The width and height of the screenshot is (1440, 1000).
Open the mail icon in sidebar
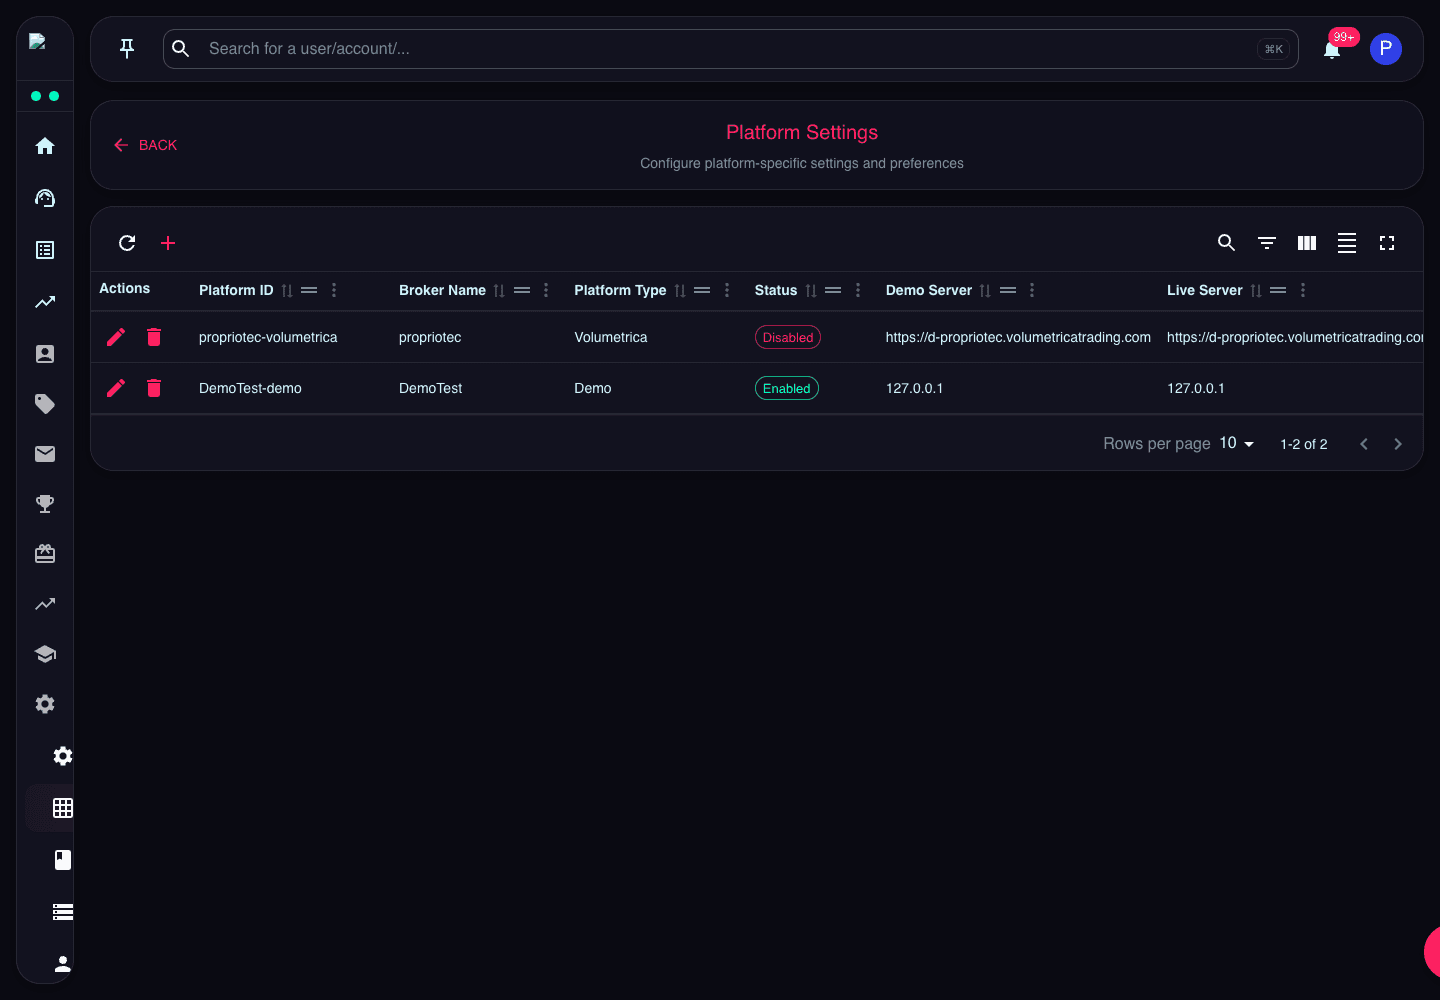point(45,454)
